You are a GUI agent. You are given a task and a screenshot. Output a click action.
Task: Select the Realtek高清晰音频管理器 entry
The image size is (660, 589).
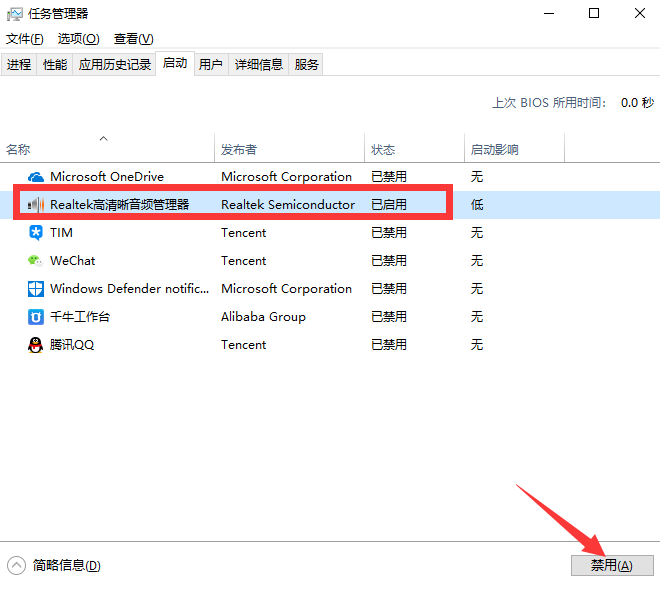coord(120,205)
